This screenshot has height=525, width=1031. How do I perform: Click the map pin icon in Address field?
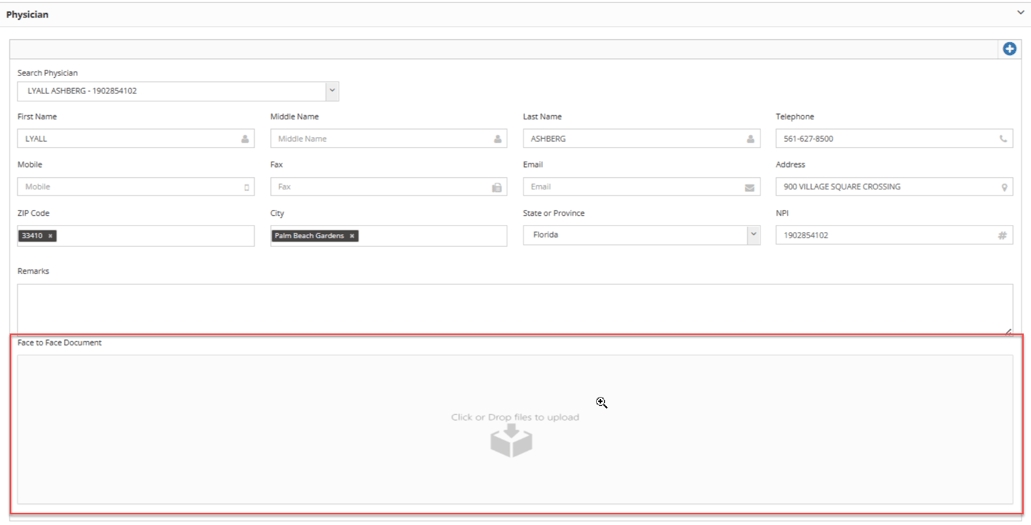pyautogui.click(x=1003, y=187)
